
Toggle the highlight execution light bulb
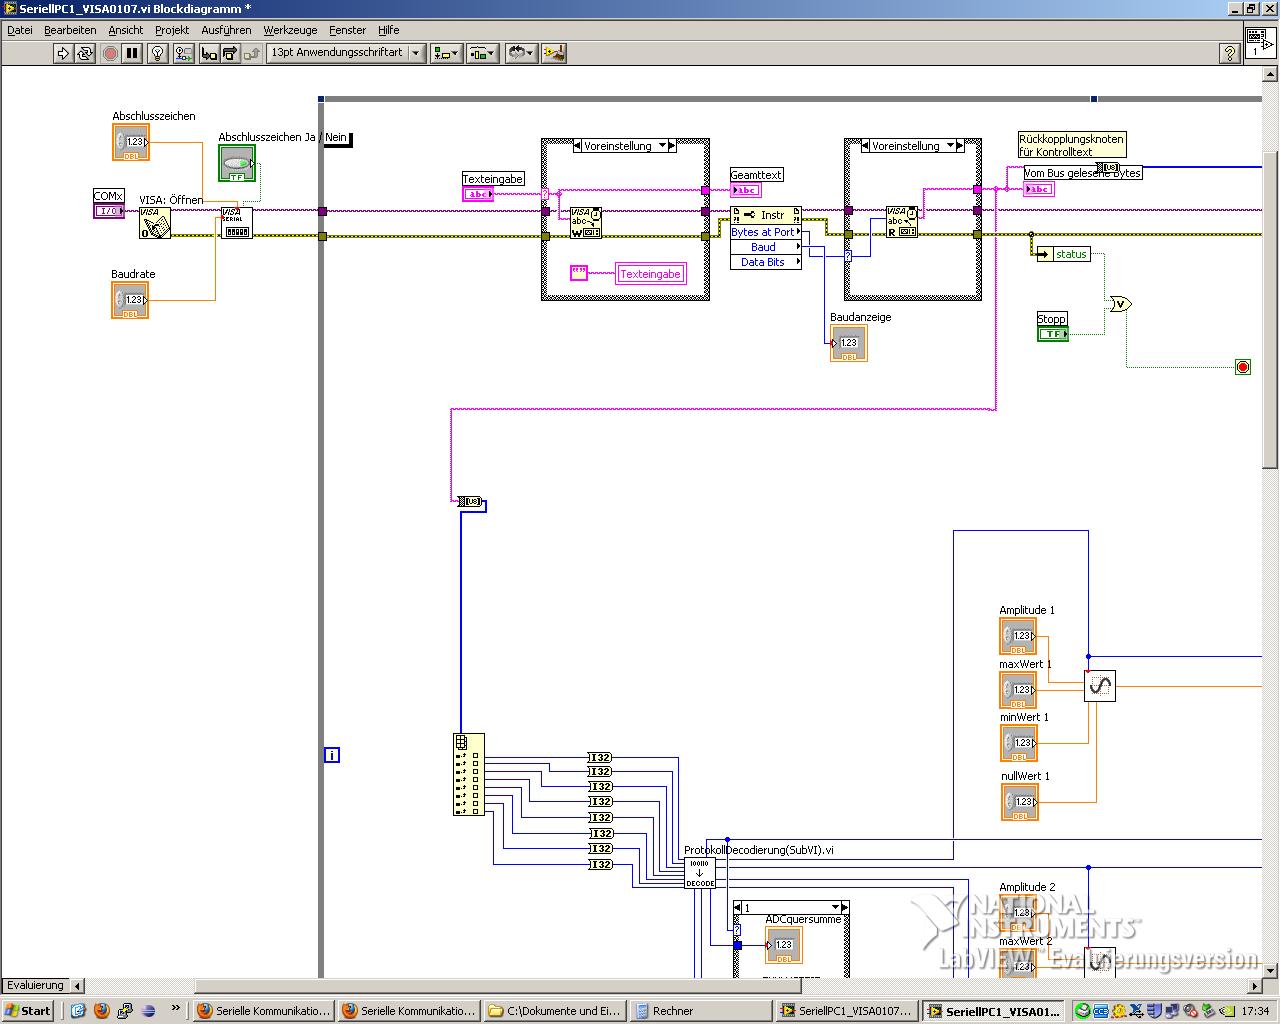pyautogui.click(x=158, y=53)
